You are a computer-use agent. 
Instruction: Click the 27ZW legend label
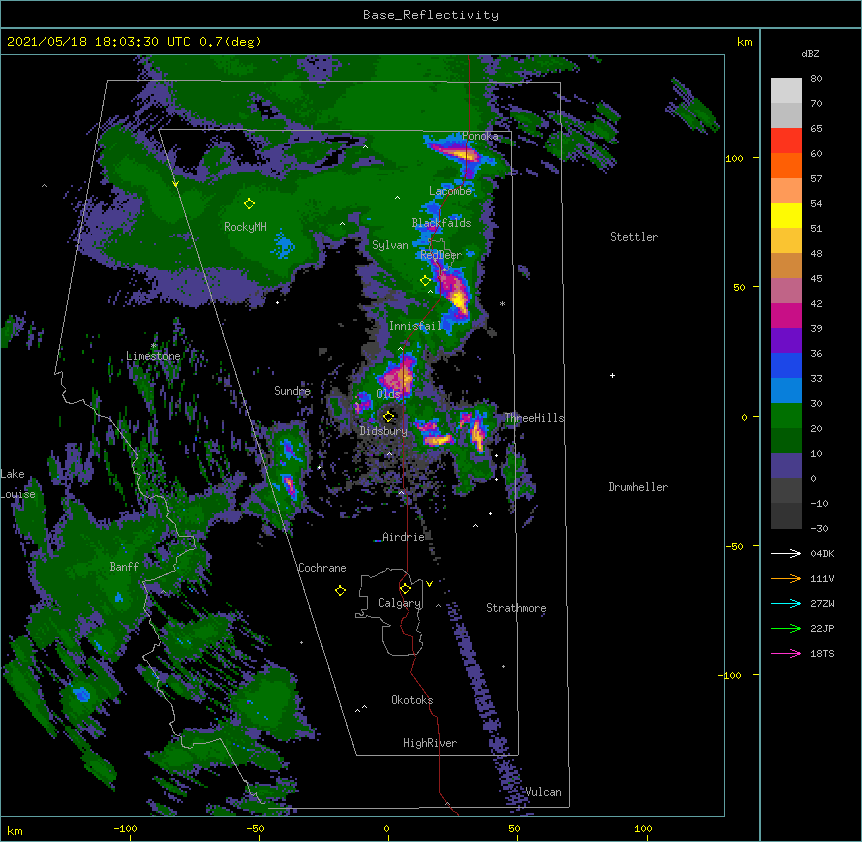(x=822, y=603)
